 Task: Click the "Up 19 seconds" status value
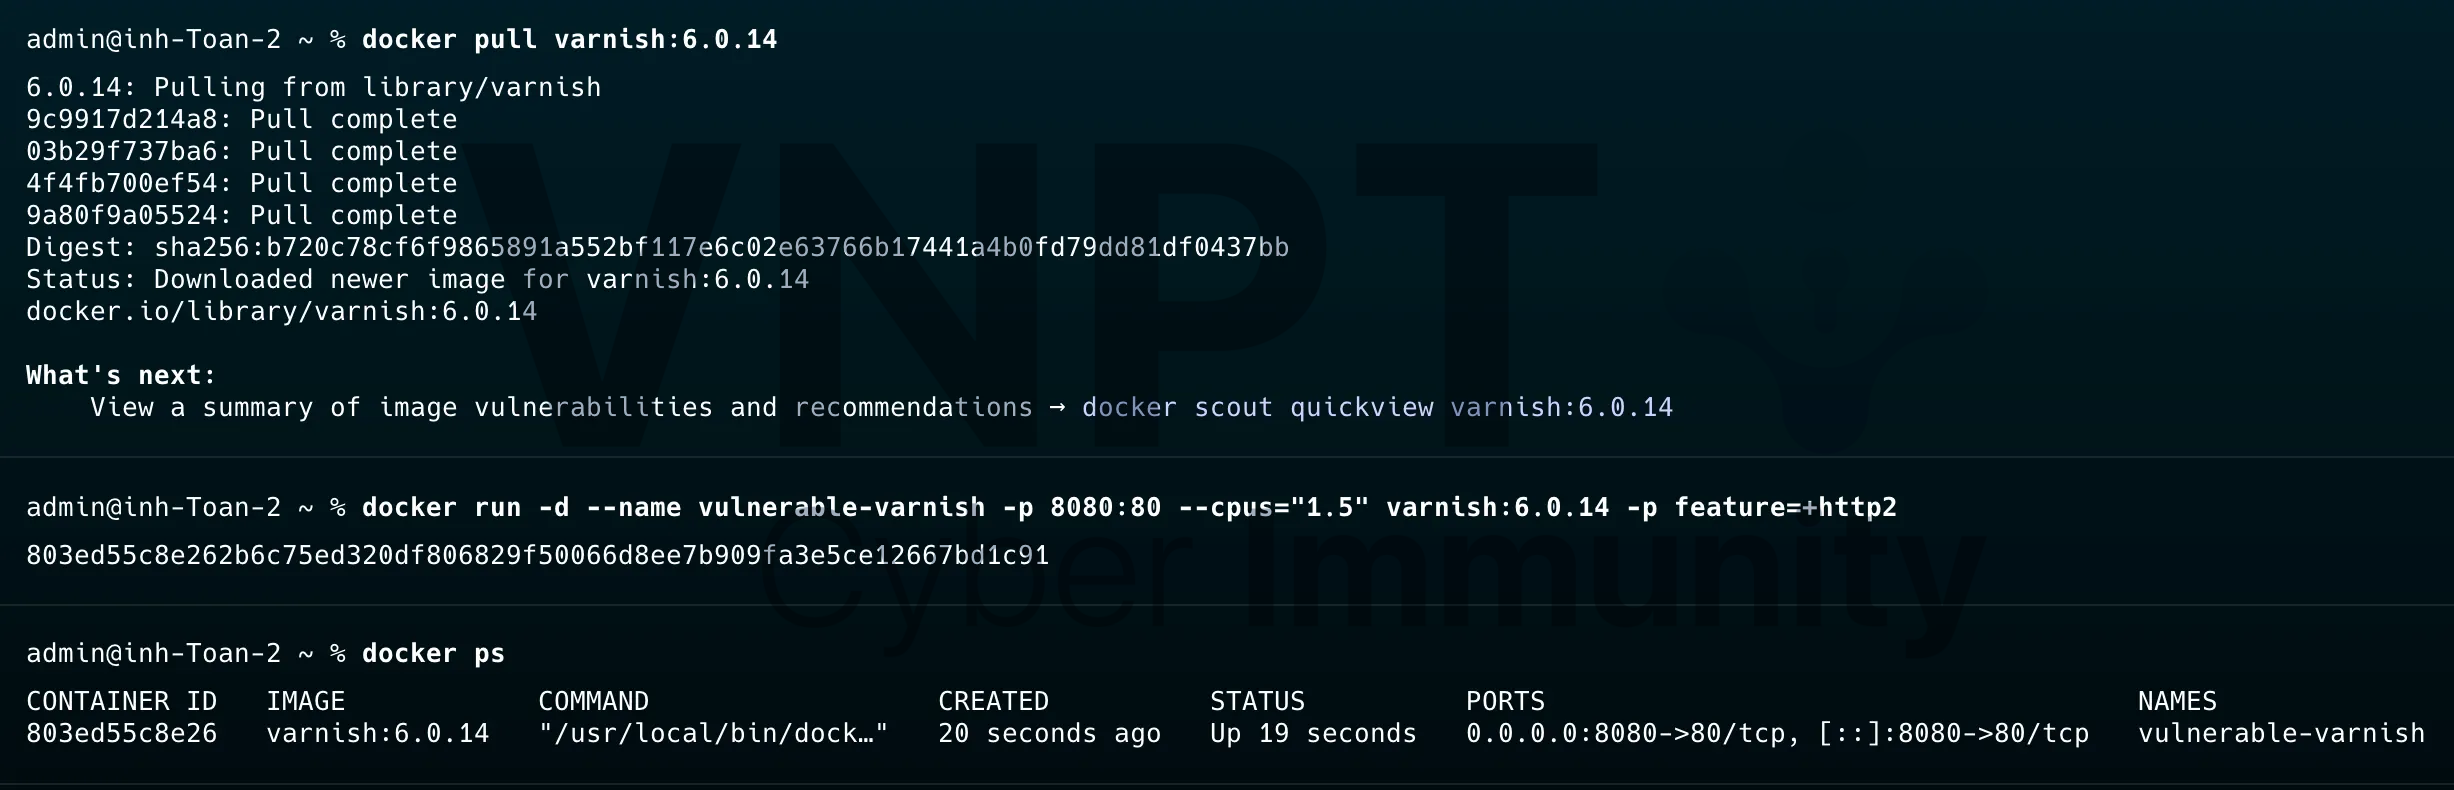tap(1313, 733)
